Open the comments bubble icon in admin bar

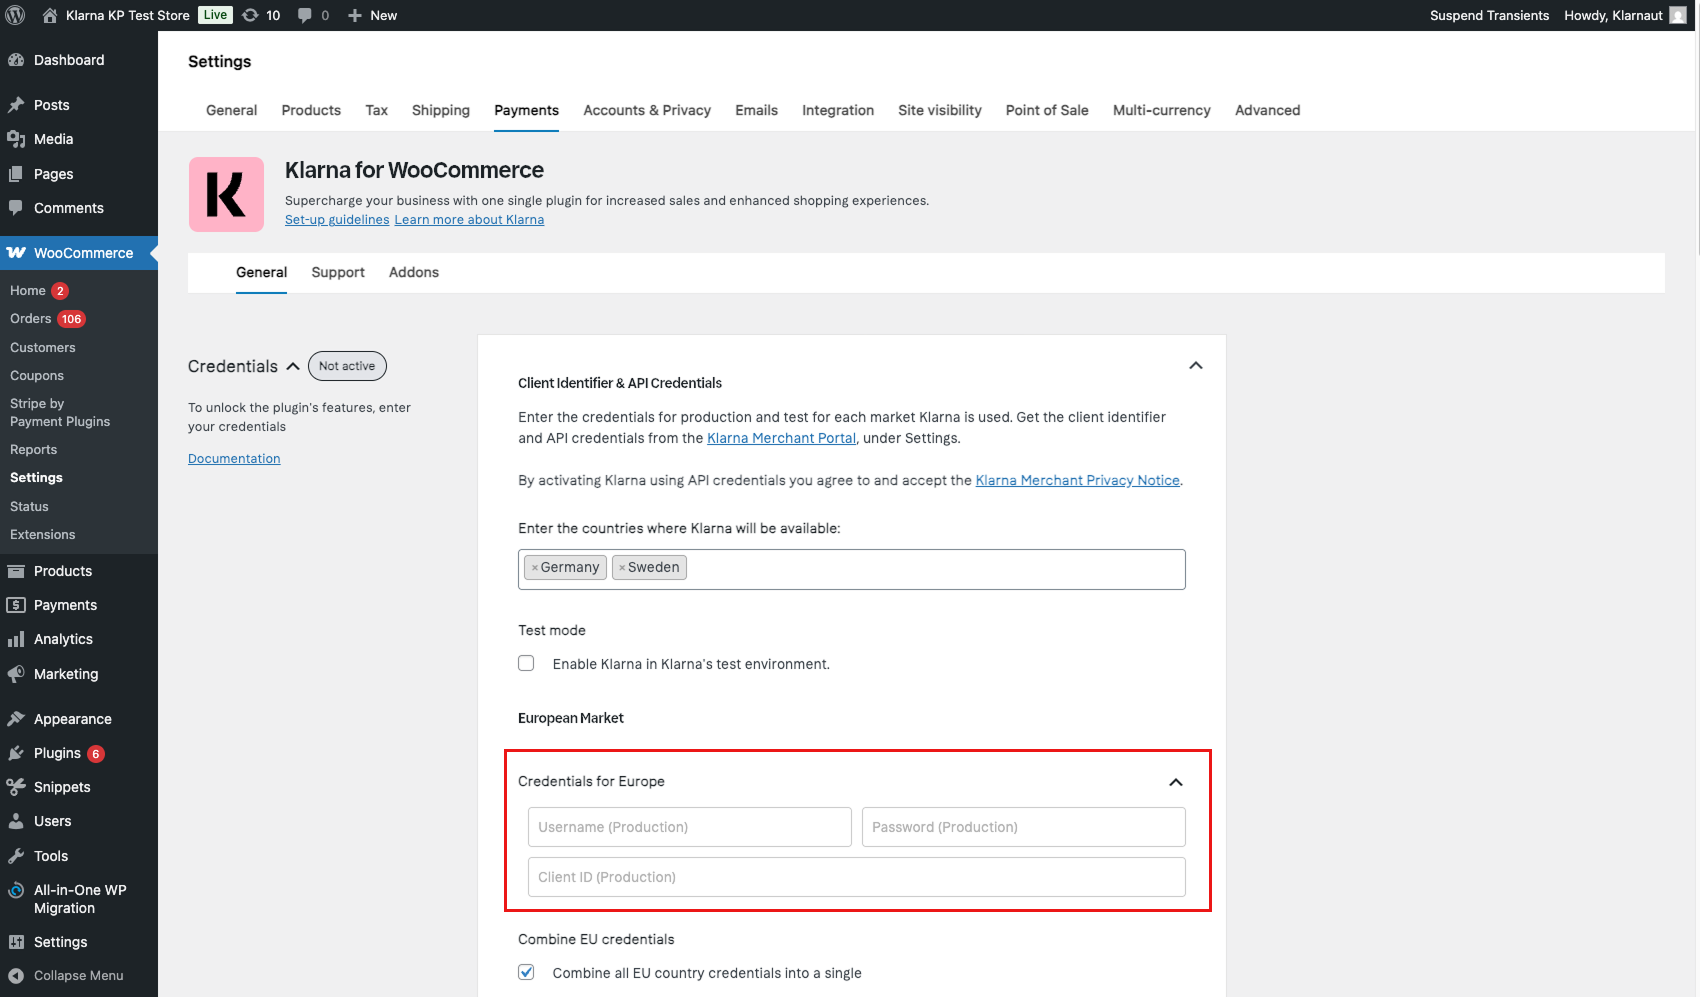(305, 15)
